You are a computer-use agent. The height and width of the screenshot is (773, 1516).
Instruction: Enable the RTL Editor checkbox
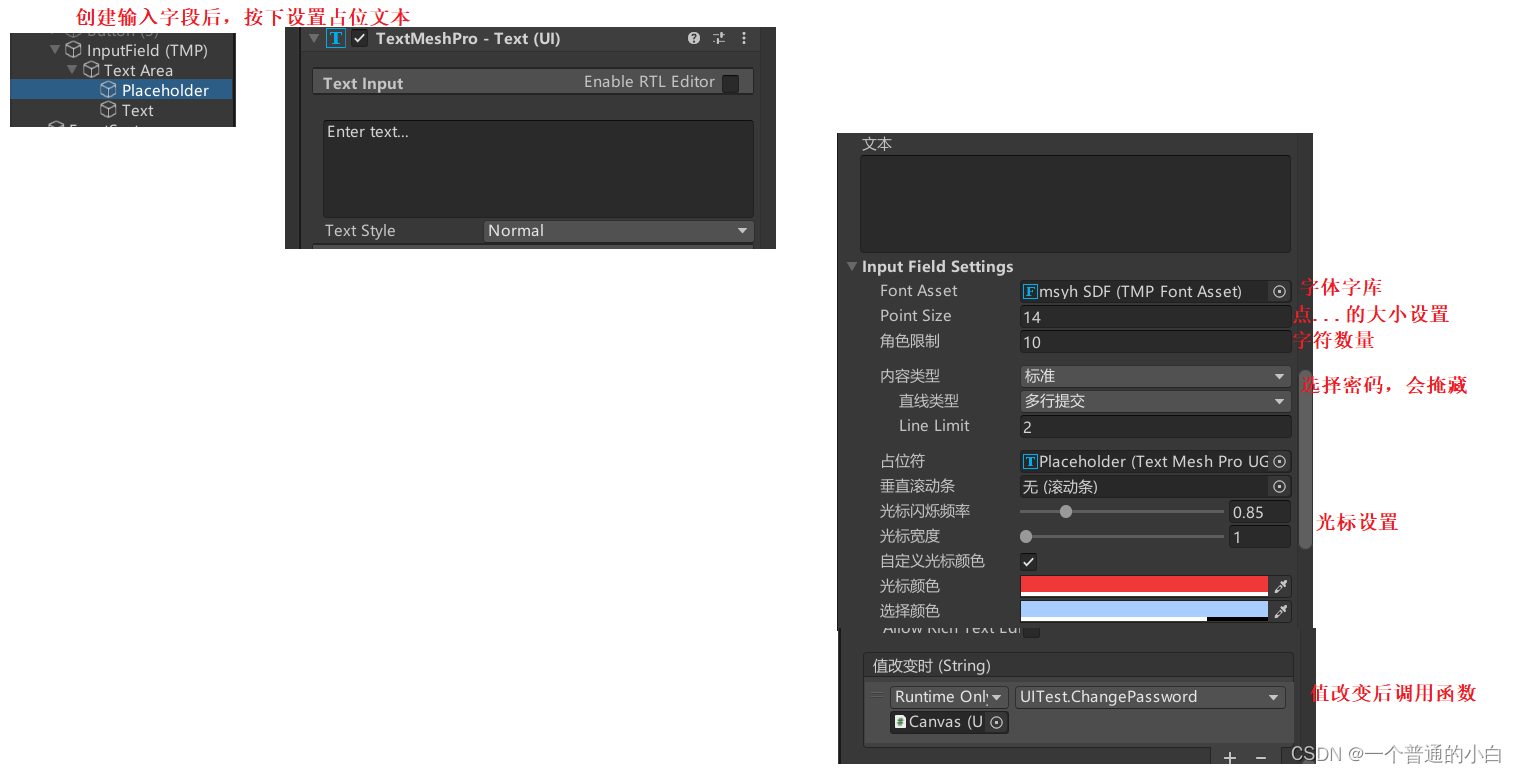pyautogui.click(x=731, y=83)
